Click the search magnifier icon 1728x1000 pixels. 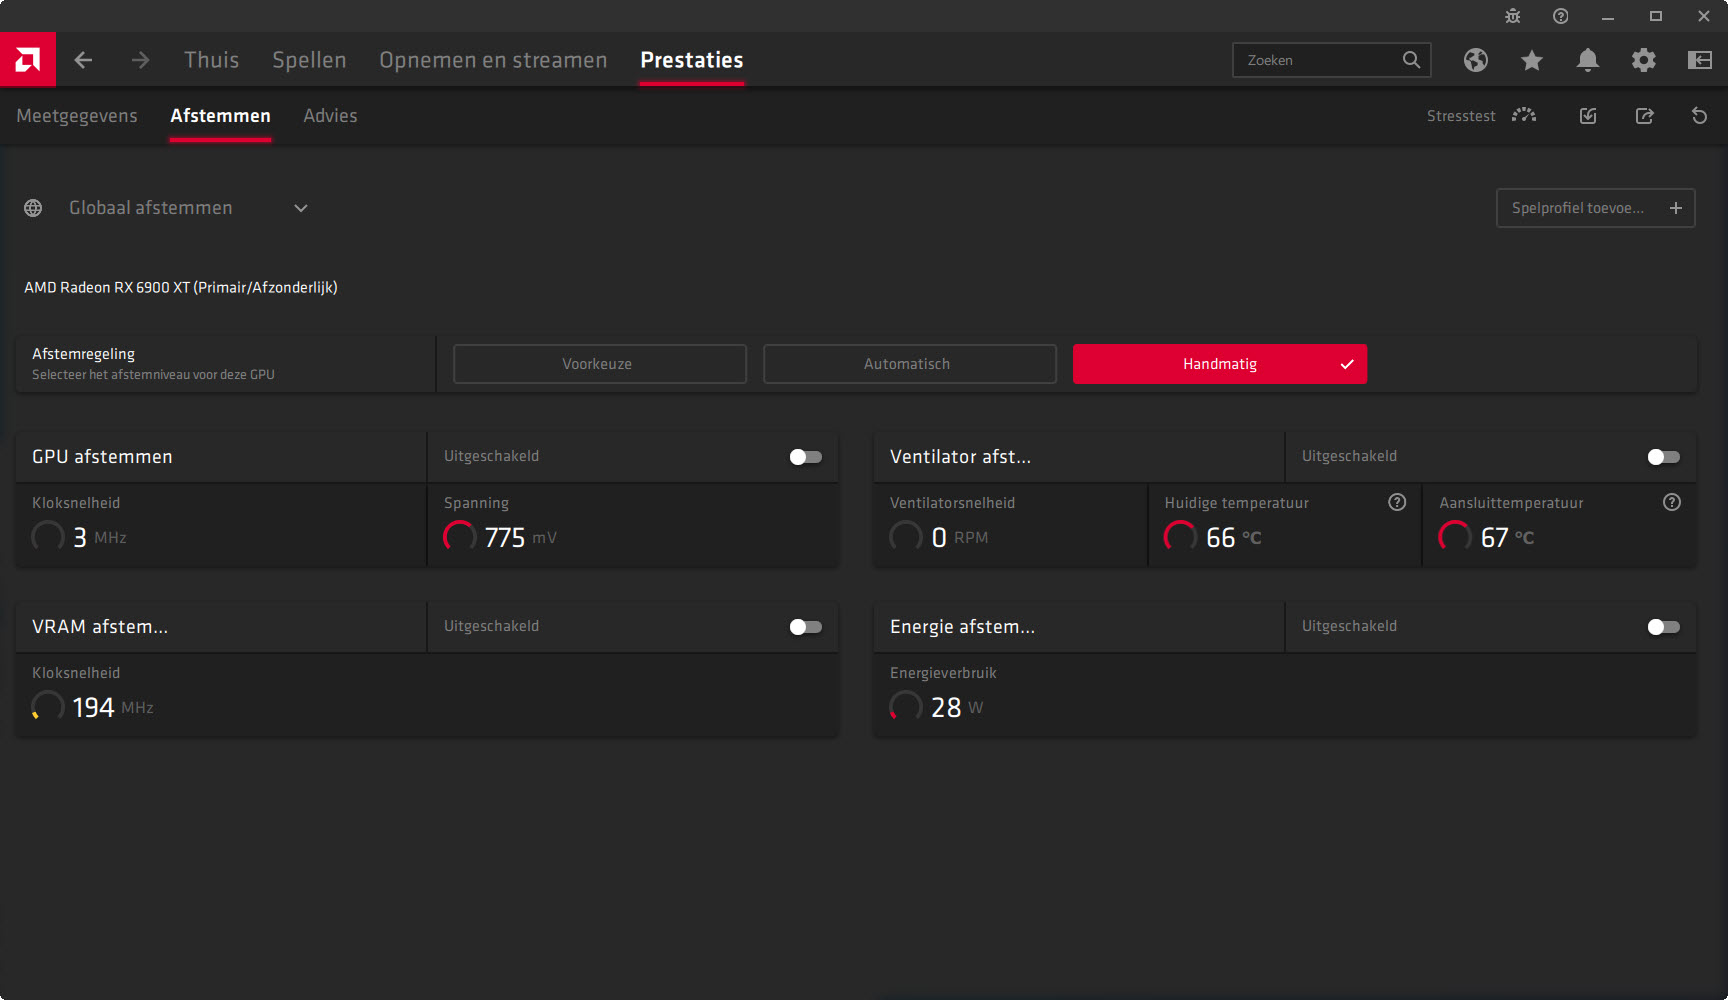pyautogui.click(x=1411, y=60)
